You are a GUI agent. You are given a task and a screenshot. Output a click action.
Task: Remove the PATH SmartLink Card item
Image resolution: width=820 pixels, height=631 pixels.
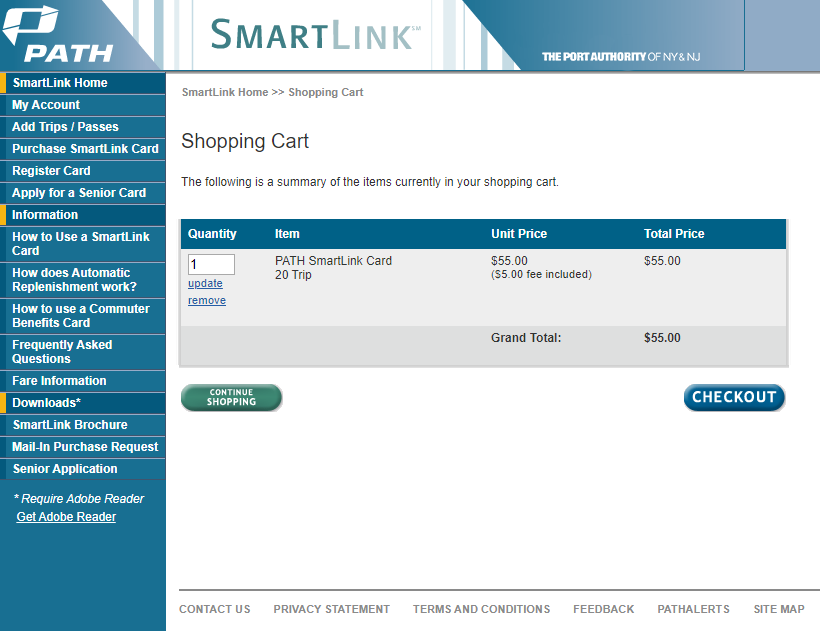[207, 301]
